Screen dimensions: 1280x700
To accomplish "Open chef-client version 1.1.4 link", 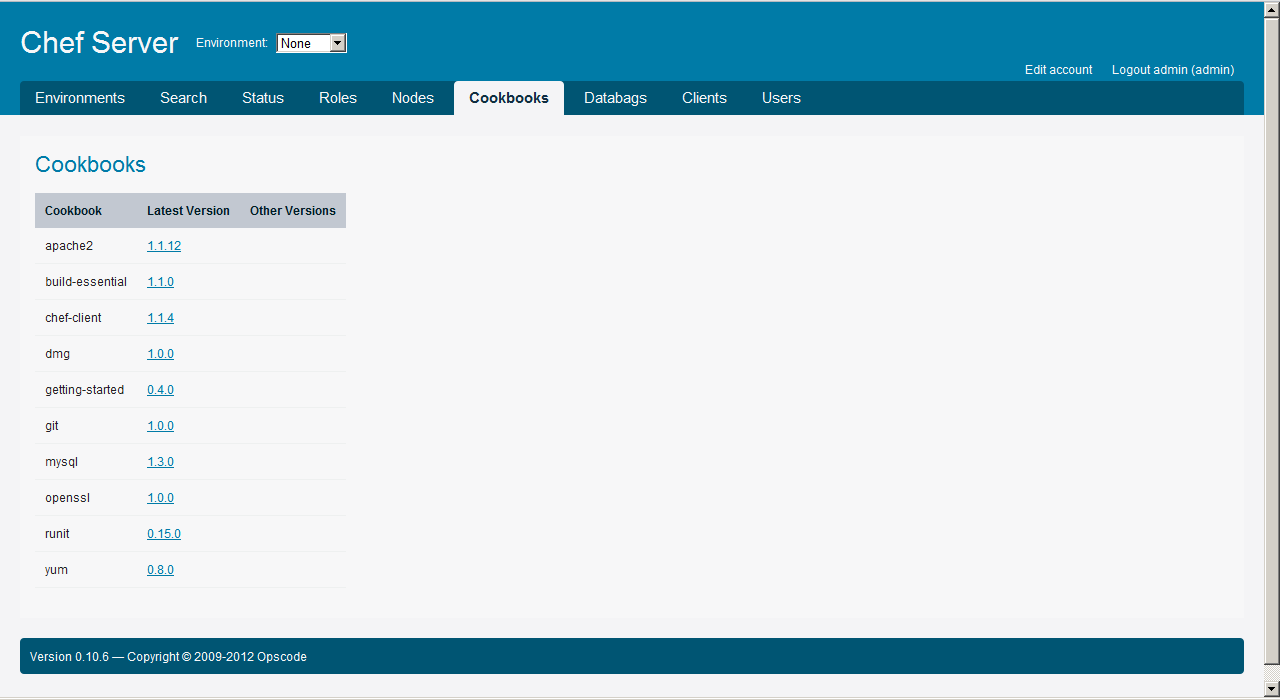I will pos(160,318).
